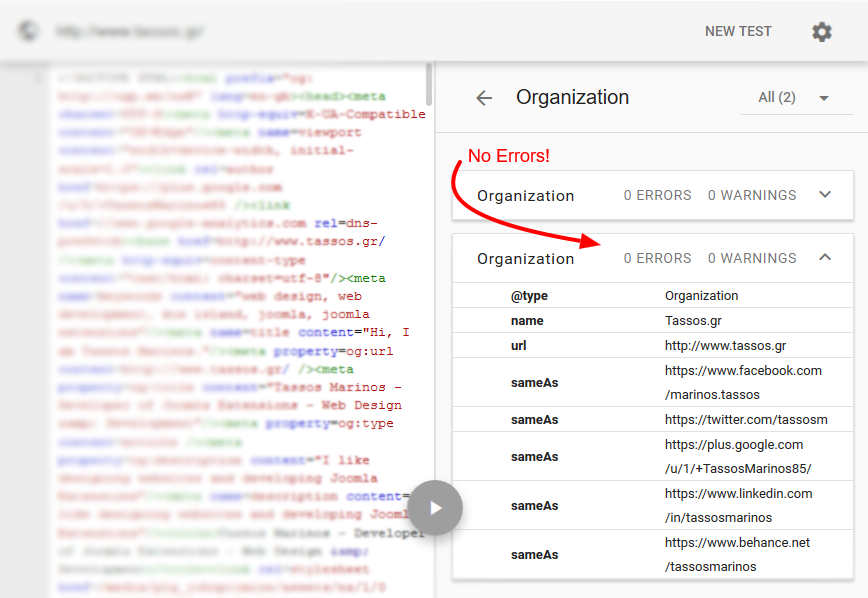Select the url property label
The width and height of the screenshot is (868, 598).
click(518, 346)
